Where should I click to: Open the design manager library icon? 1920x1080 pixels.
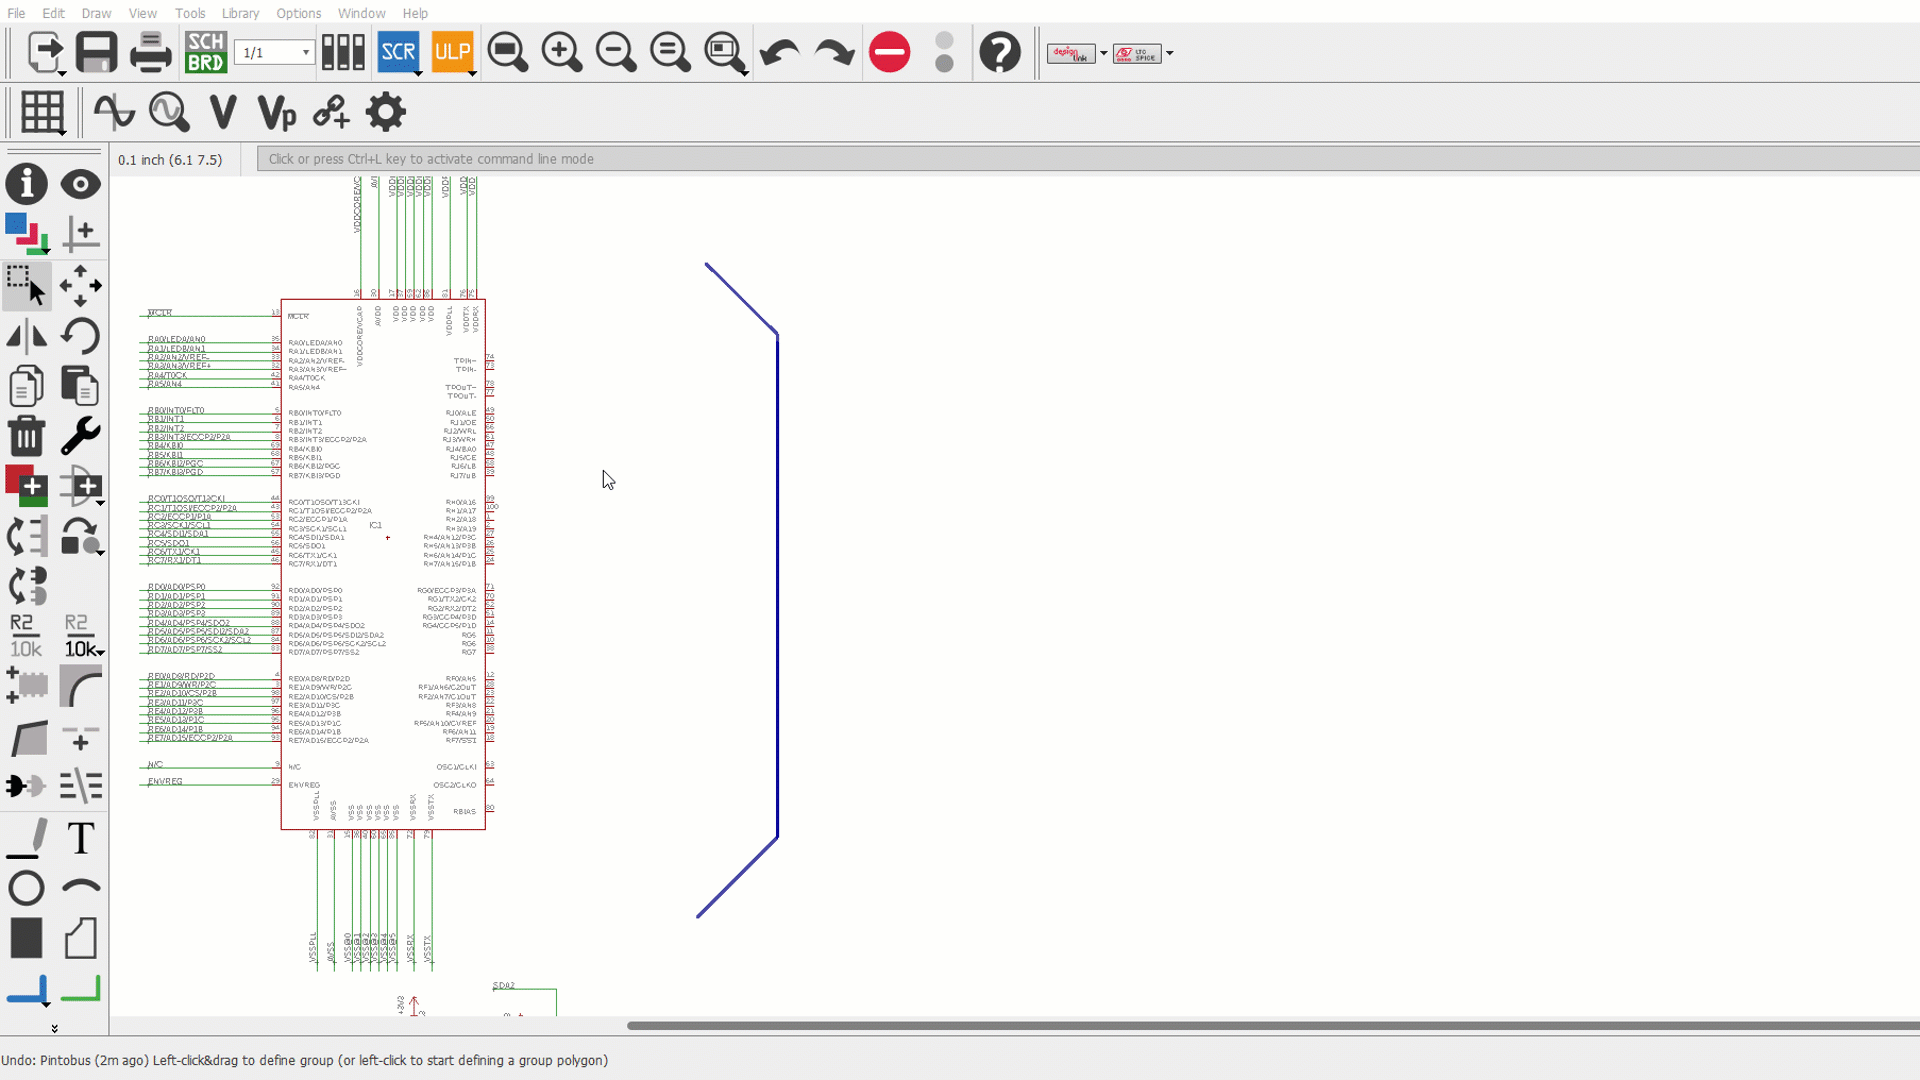coord(343,52)
